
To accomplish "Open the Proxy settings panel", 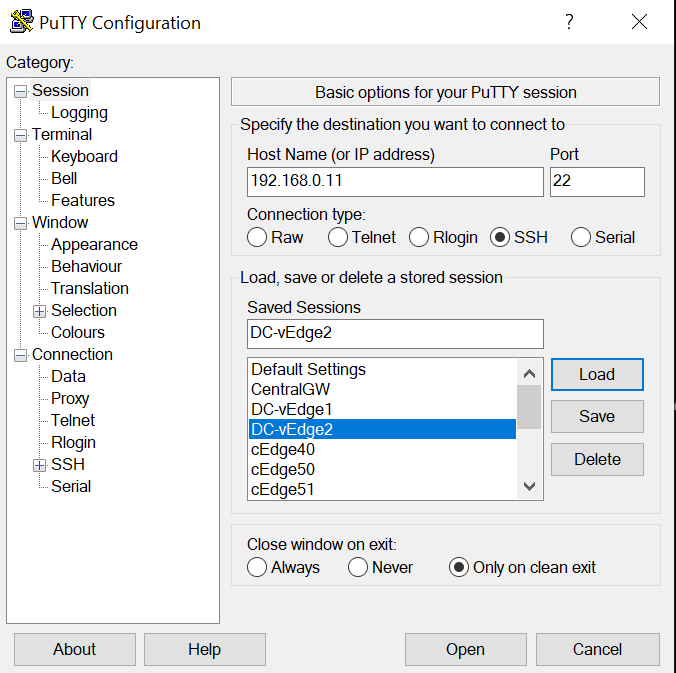I will click(x=70, y=398).
